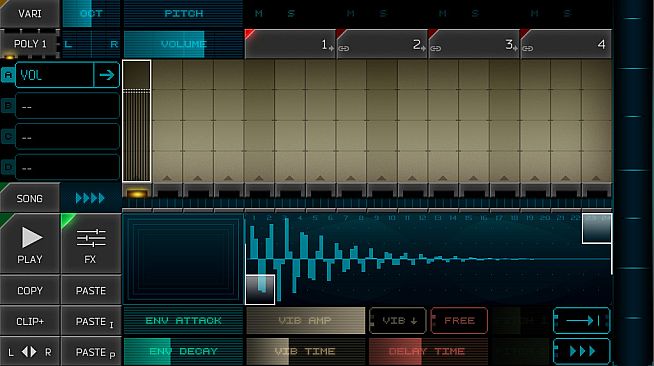Open the FX mixer panel

(91, 244)
